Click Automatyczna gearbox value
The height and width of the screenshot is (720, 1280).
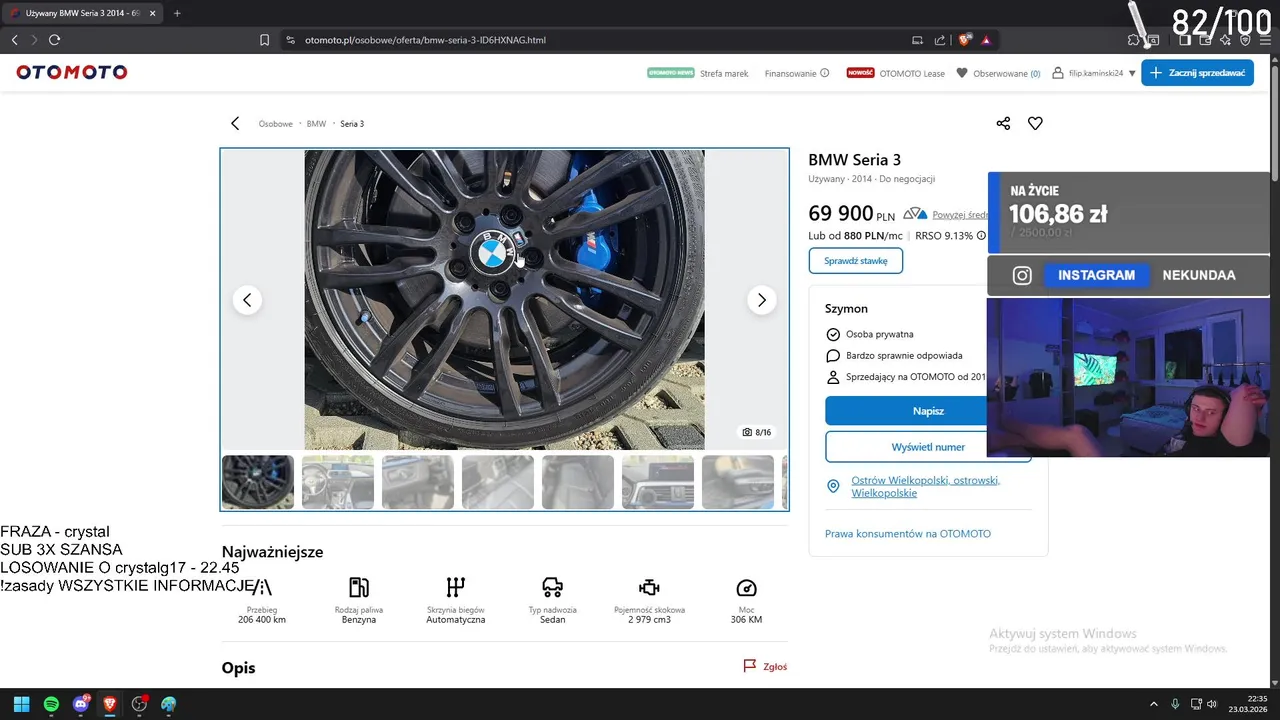456,620
